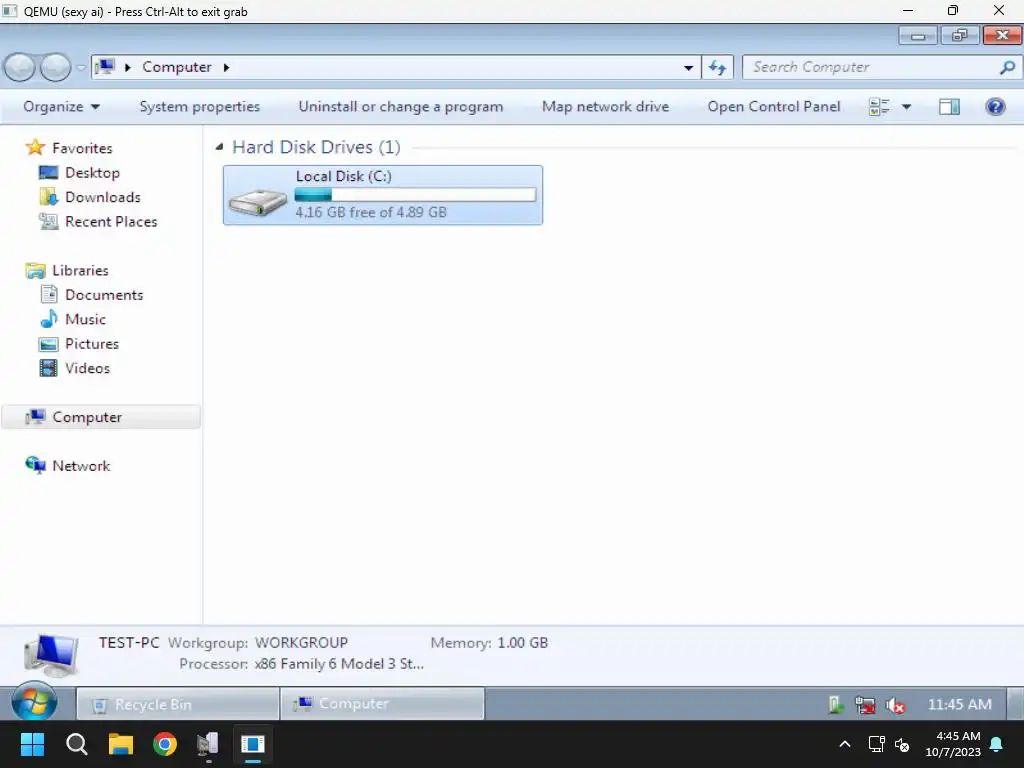Open Desktop under Favorites
Image resolution: width=1024 pixels, height=768 pixels.
click(x=92, y=173)
